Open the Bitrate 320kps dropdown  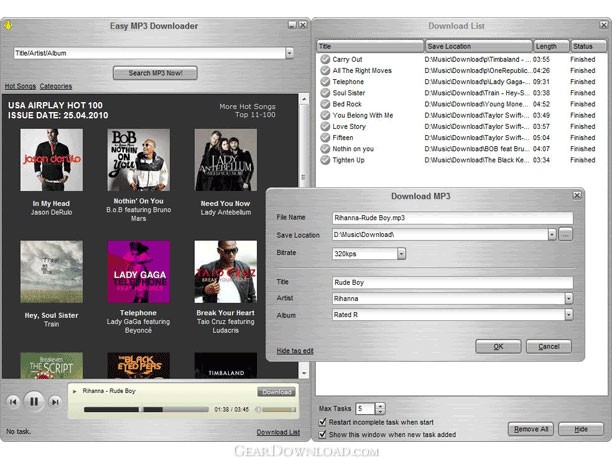(401, 254)
